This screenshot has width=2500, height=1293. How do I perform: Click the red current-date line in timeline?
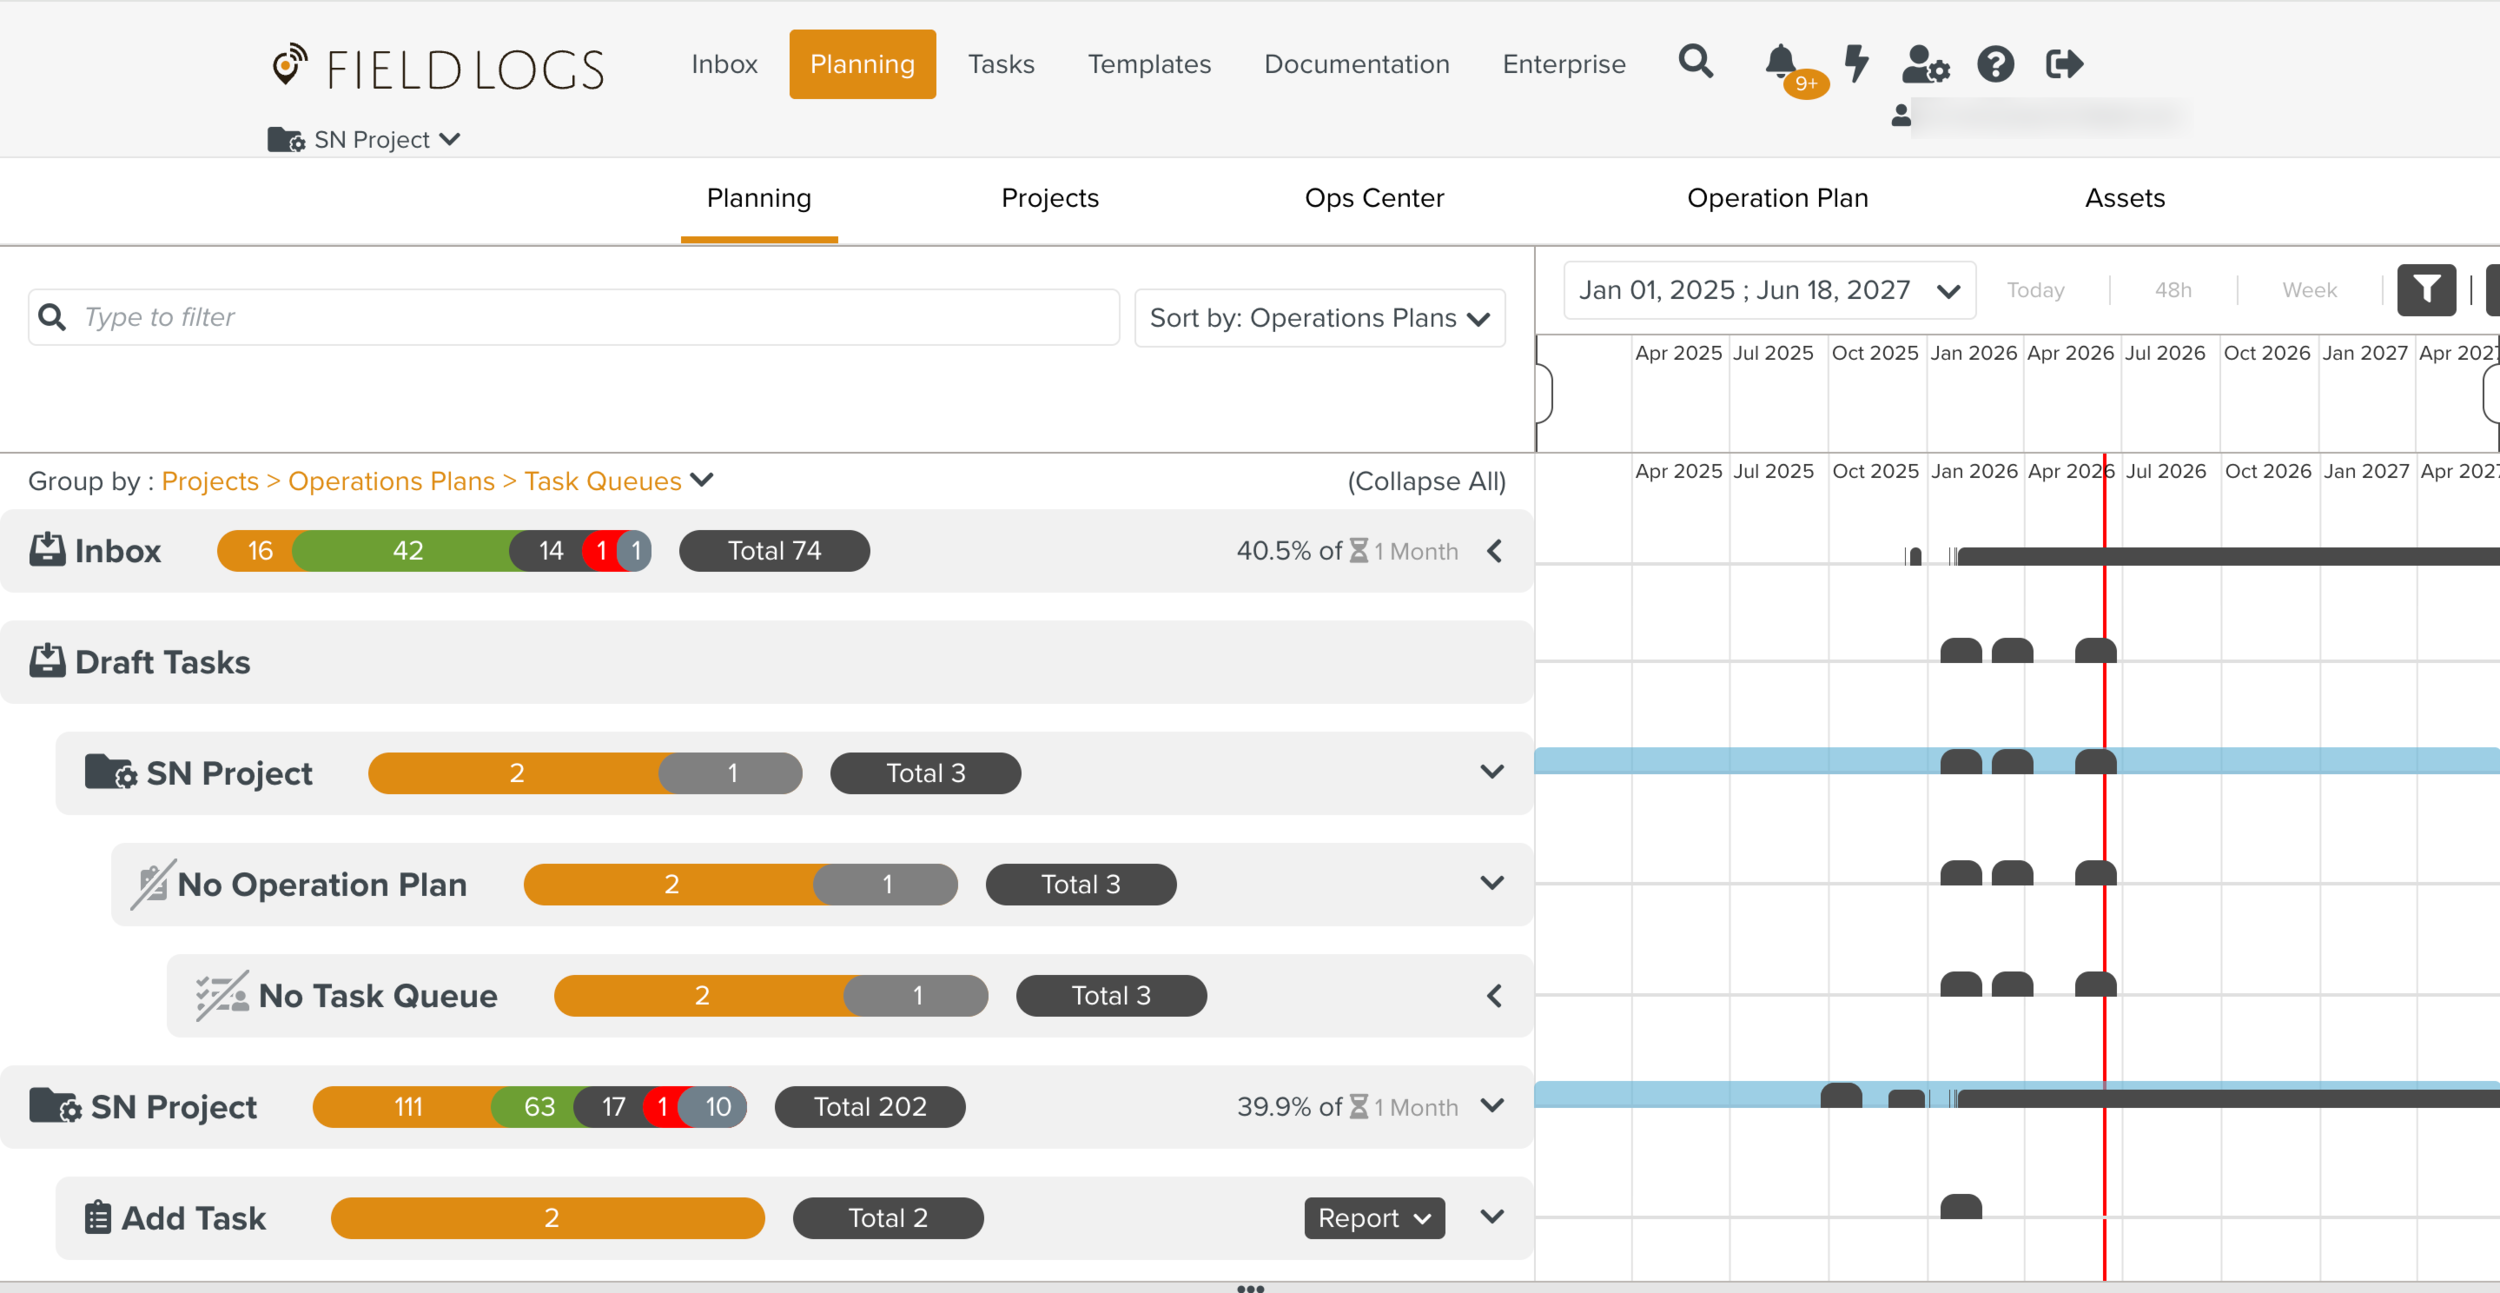[x=2104, y=866]
